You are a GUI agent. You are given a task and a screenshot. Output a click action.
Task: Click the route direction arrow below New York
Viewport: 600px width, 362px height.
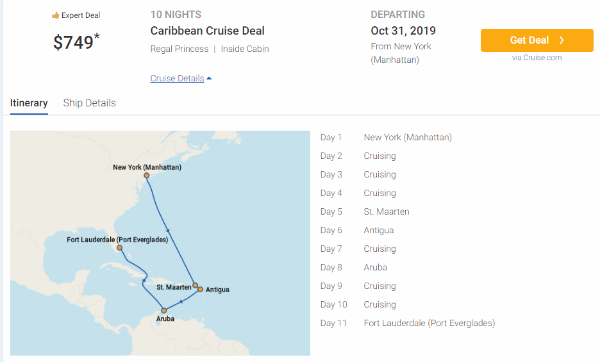click(168, 230)
